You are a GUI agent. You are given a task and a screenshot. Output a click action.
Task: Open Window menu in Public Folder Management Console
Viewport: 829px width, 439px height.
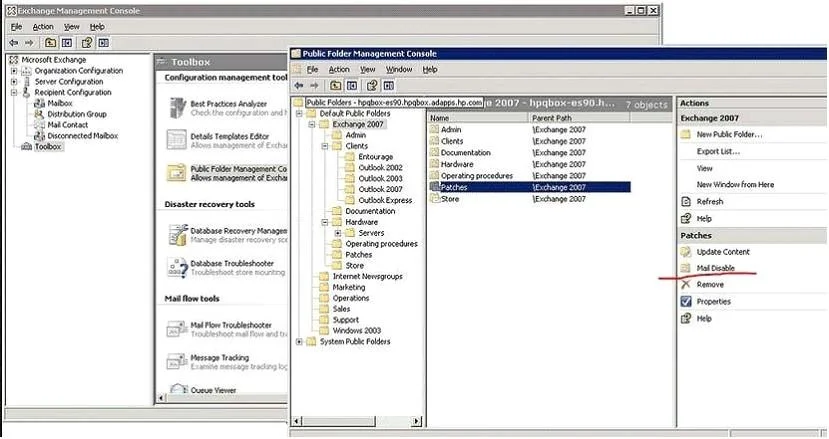pyautogui.click(x=399, y=69)
